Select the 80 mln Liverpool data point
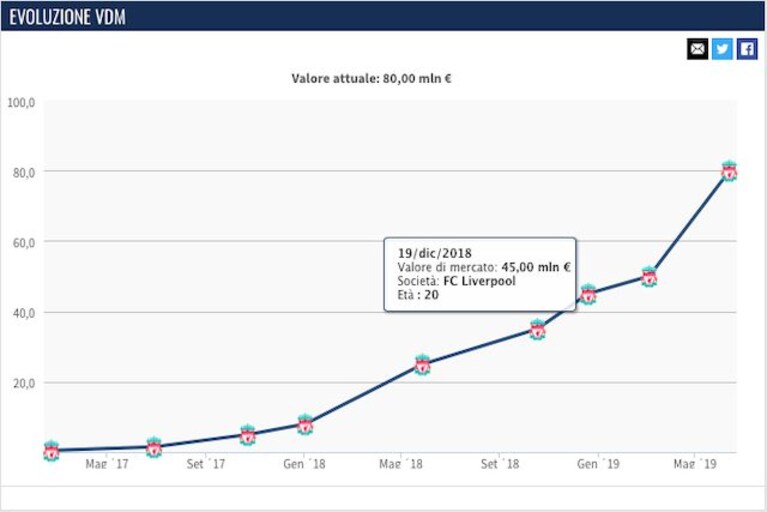Screen dimensions: 767x512 tap(729, 171)
